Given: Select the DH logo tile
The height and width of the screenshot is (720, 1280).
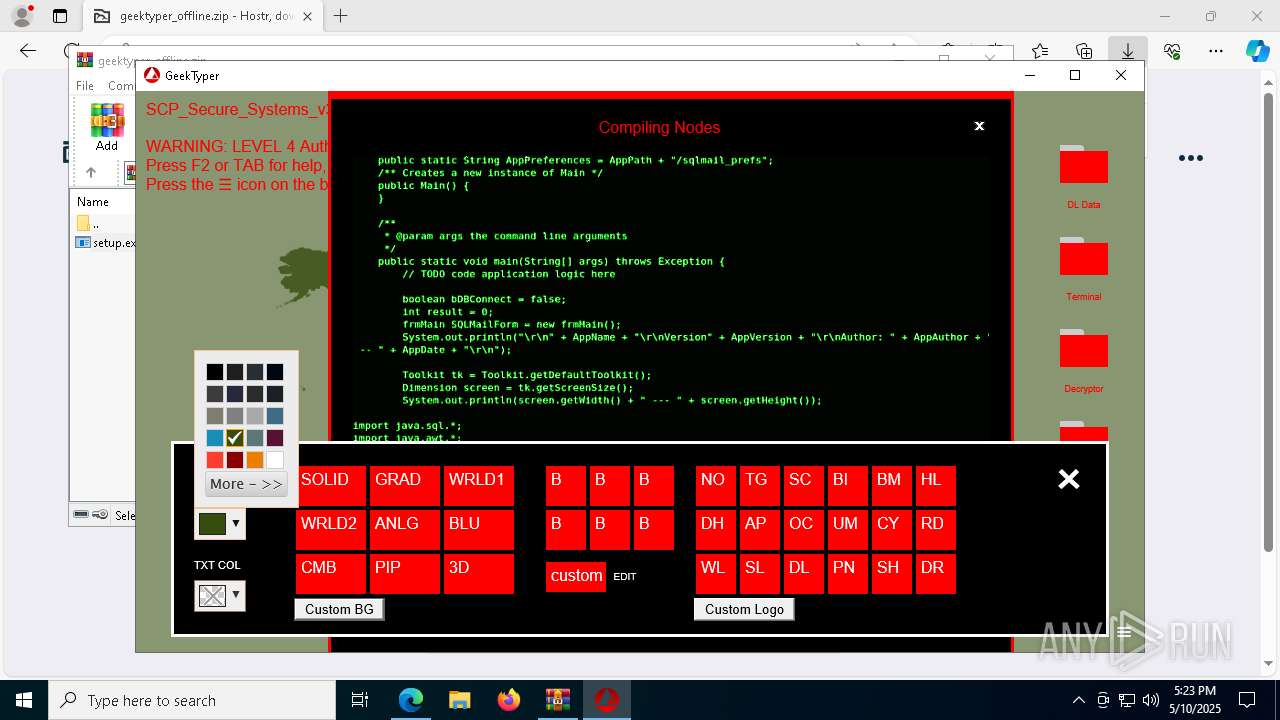Looking at the screenshot, I should tap(716, 529).
